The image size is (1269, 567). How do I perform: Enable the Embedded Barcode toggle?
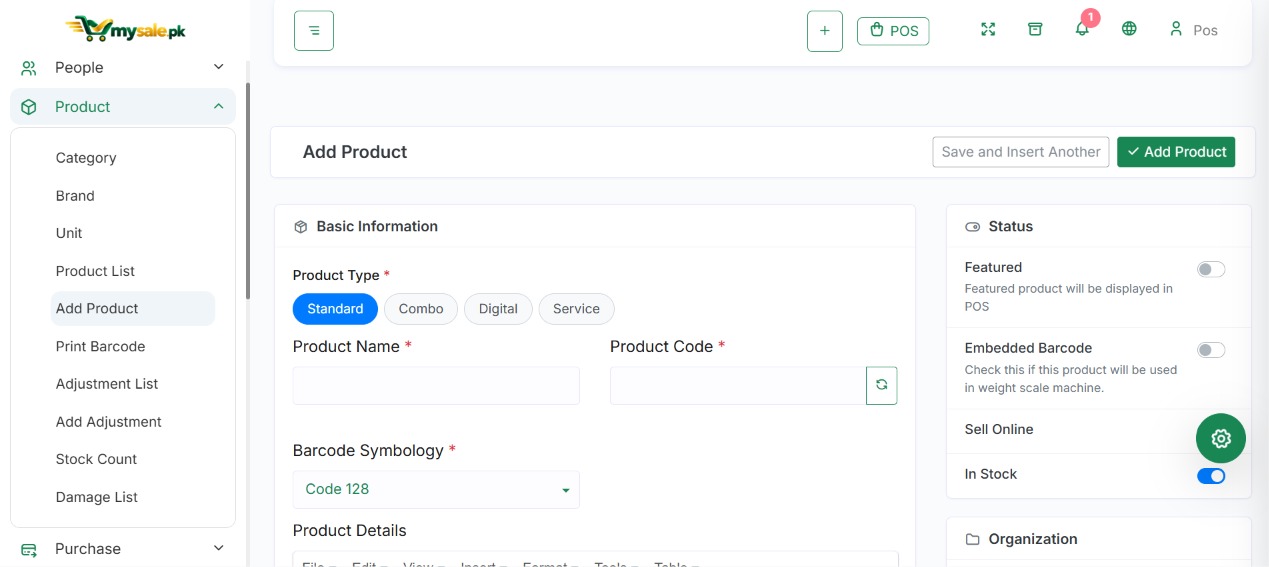coord(1211,350)
